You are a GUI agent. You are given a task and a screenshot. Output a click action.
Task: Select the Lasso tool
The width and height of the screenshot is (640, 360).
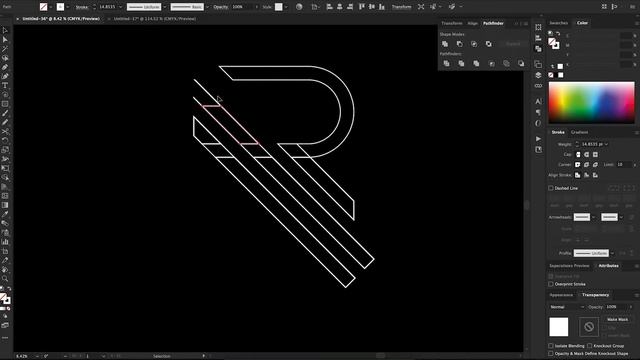[x=5, y=58]
